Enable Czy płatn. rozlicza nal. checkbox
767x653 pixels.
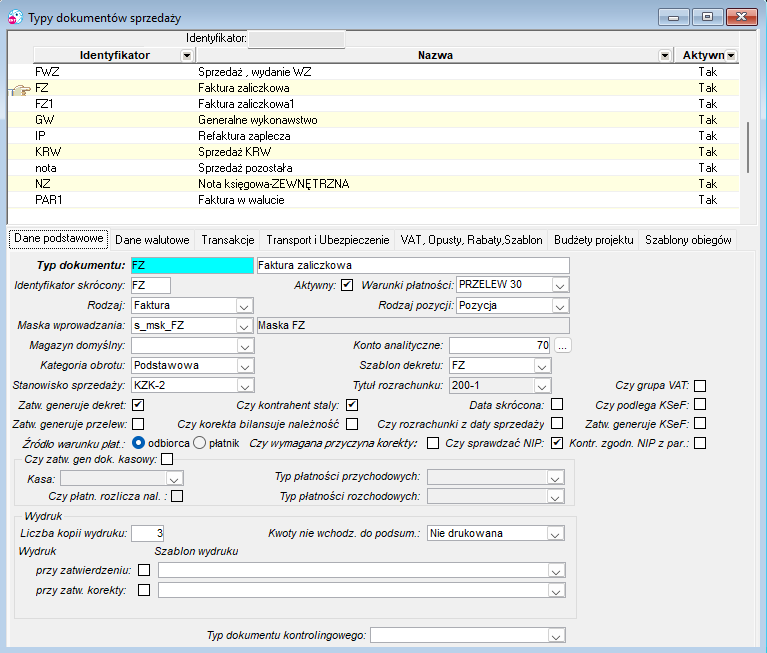click(177, 496)
